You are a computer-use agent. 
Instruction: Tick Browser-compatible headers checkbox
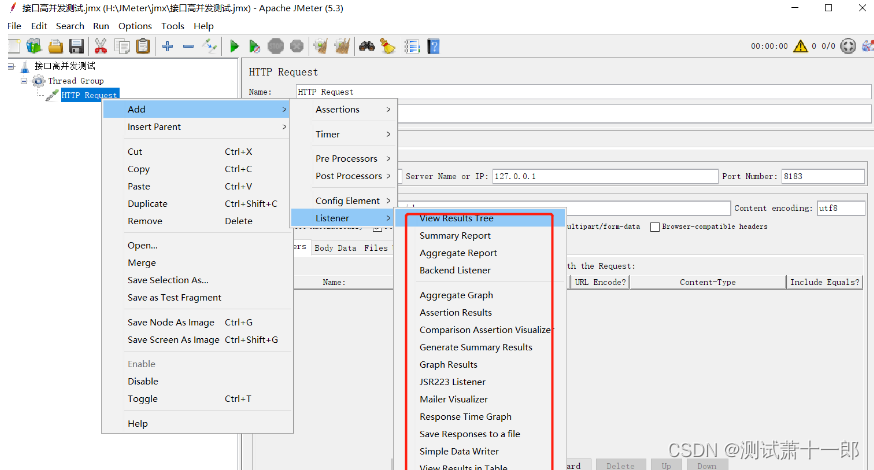click(x=655, y=226)
